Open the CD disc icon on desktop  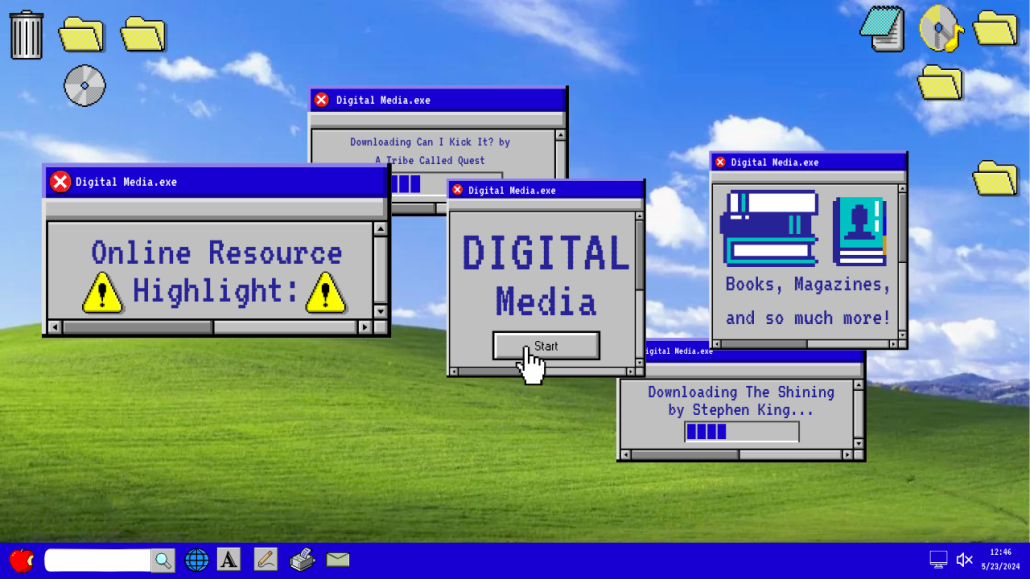(85, 85)
